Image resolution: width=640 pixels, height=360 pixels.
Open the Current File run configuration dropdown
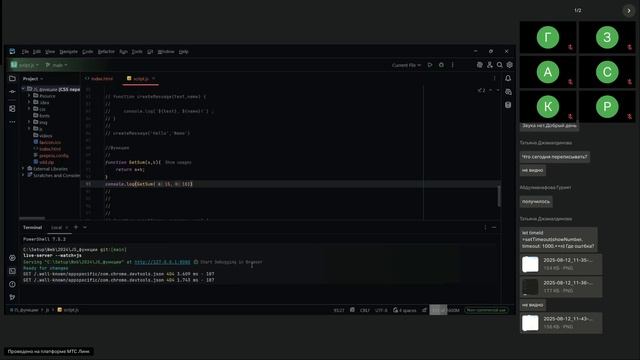point(406,65)
